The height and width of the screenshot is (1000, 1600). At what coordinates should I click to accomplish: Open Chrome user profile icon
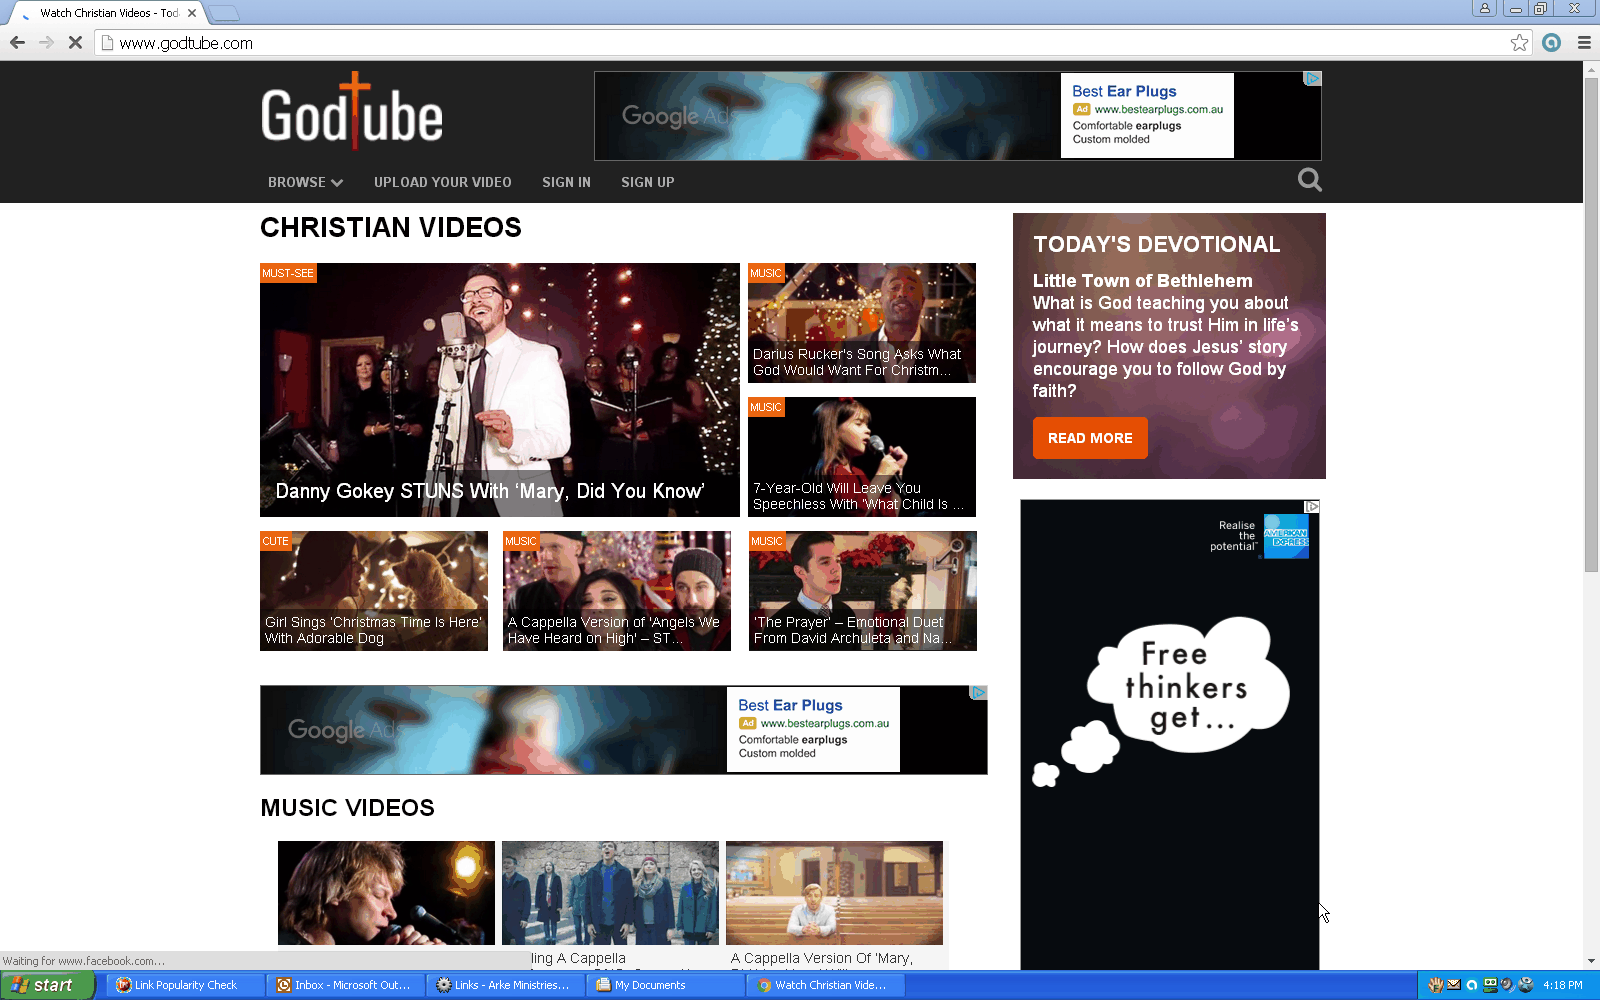1484,8
